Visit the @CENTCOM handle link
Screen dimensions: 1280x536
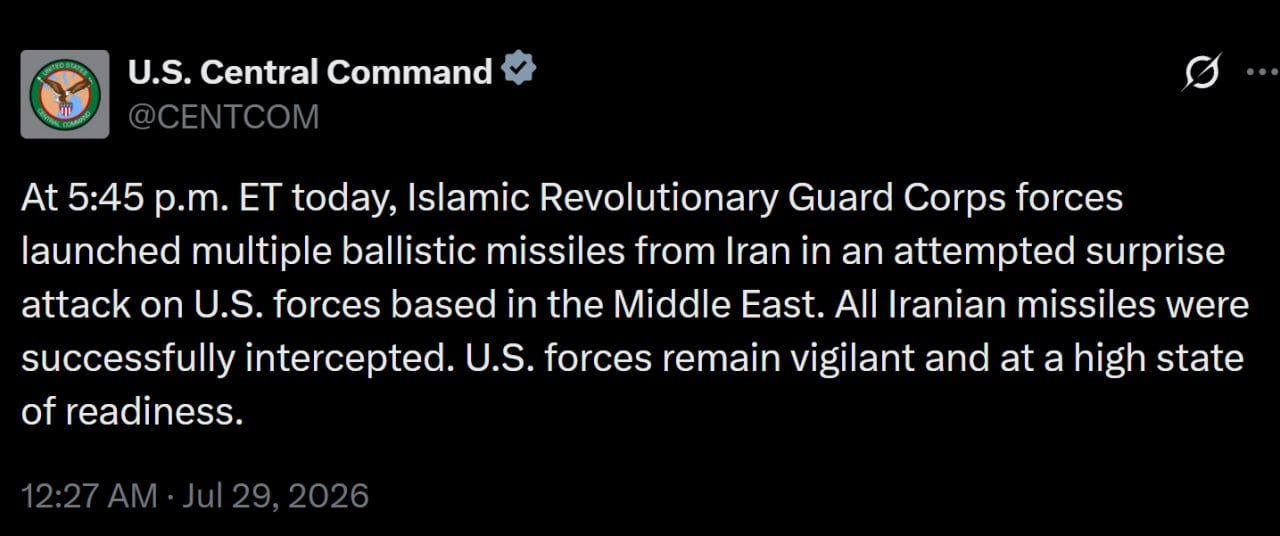tap(224, 117)
